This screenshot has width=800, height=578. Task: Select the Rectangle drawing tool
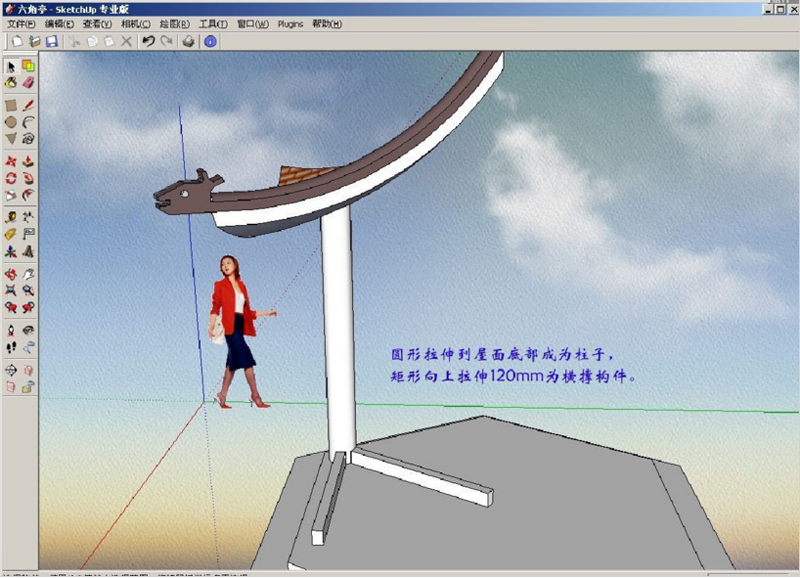point(11,106)
